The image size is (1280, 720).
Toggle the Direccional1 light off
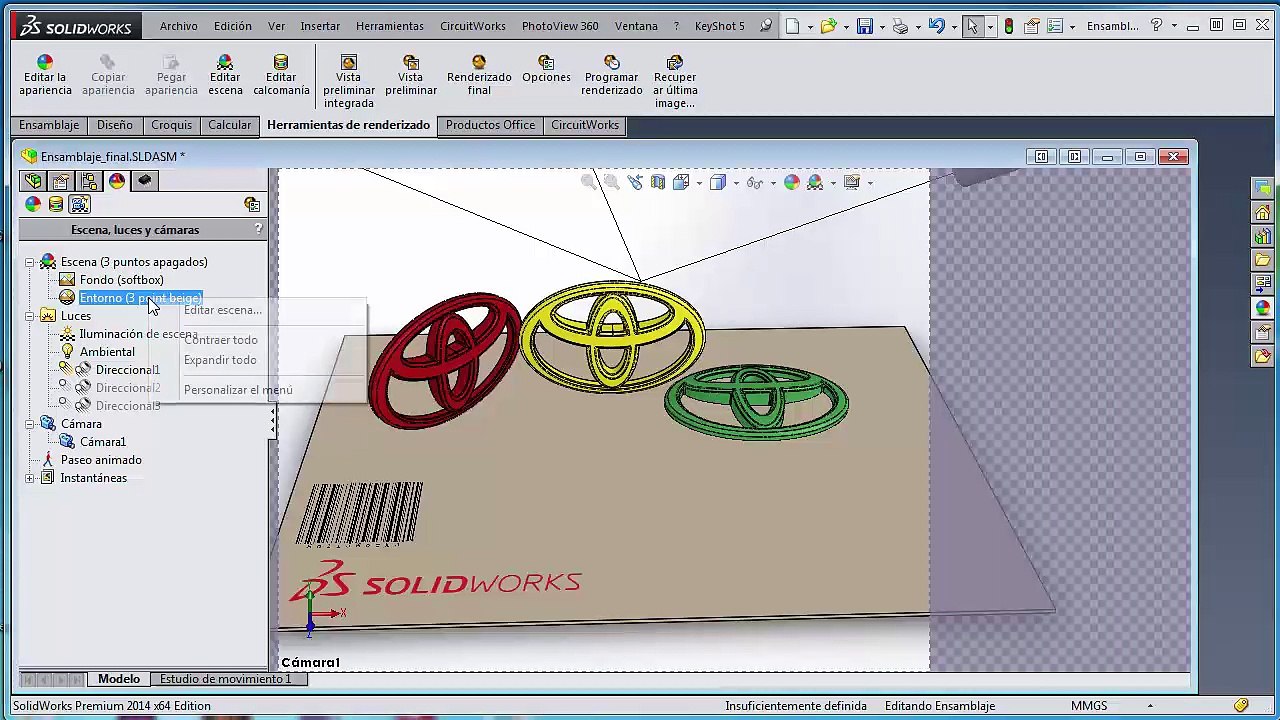65,368
